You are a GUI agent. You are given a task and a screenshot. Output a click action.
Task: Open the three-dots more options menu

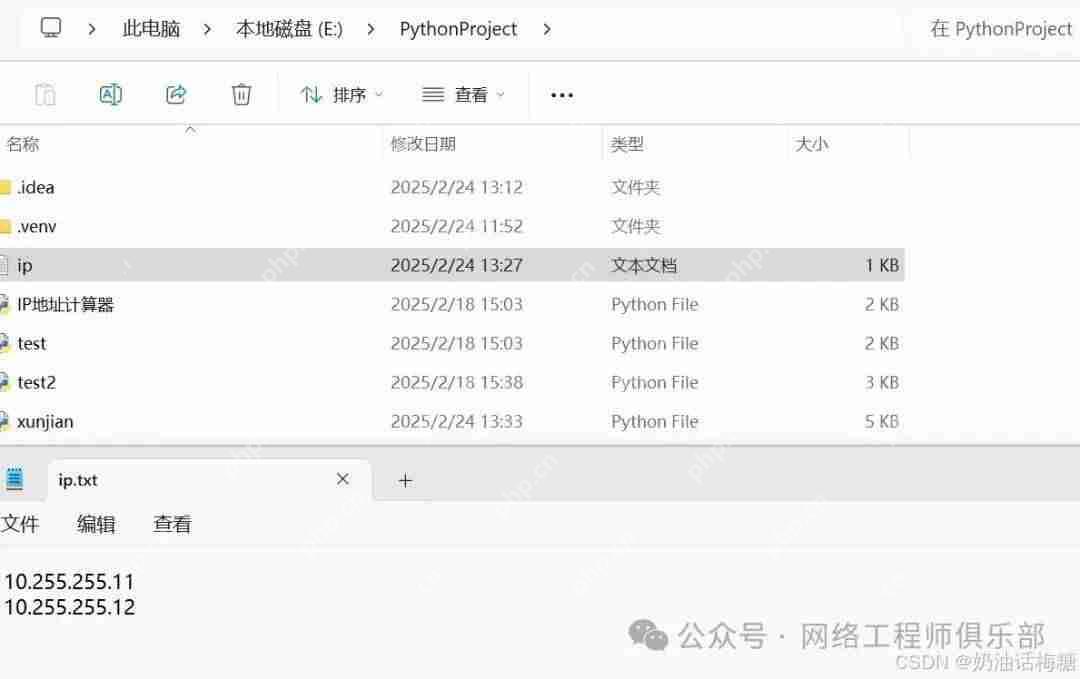tap(562, 95)
